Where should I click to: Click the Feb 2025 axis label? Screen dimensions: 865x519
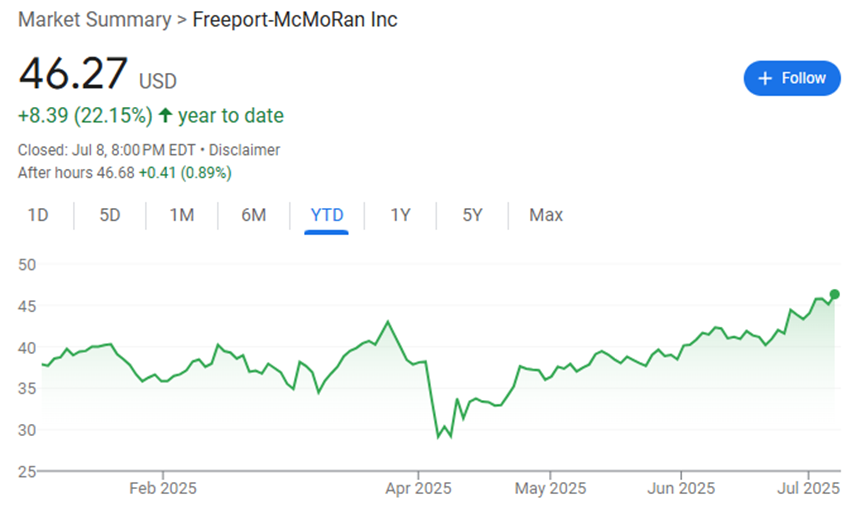(163, 489)
